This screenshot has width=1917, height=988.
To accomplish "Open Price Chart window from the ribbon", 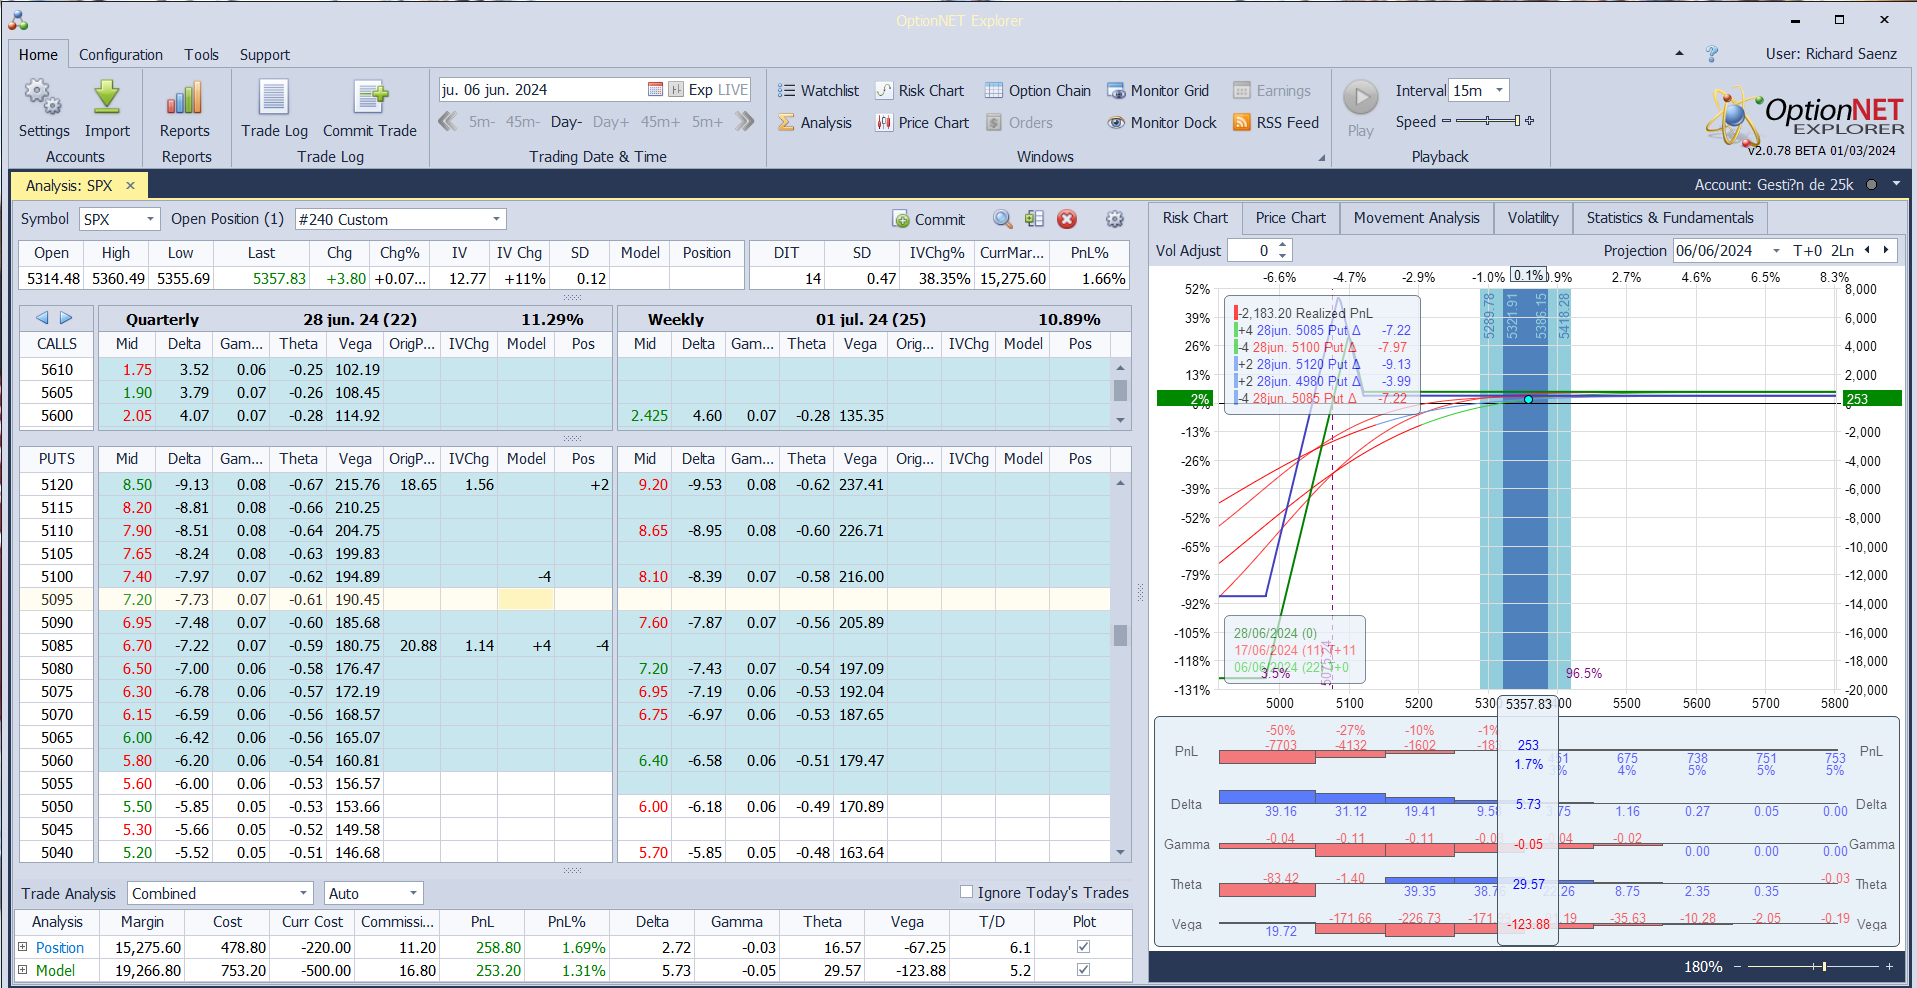I will pyautogui.click(x=922, y=122).
